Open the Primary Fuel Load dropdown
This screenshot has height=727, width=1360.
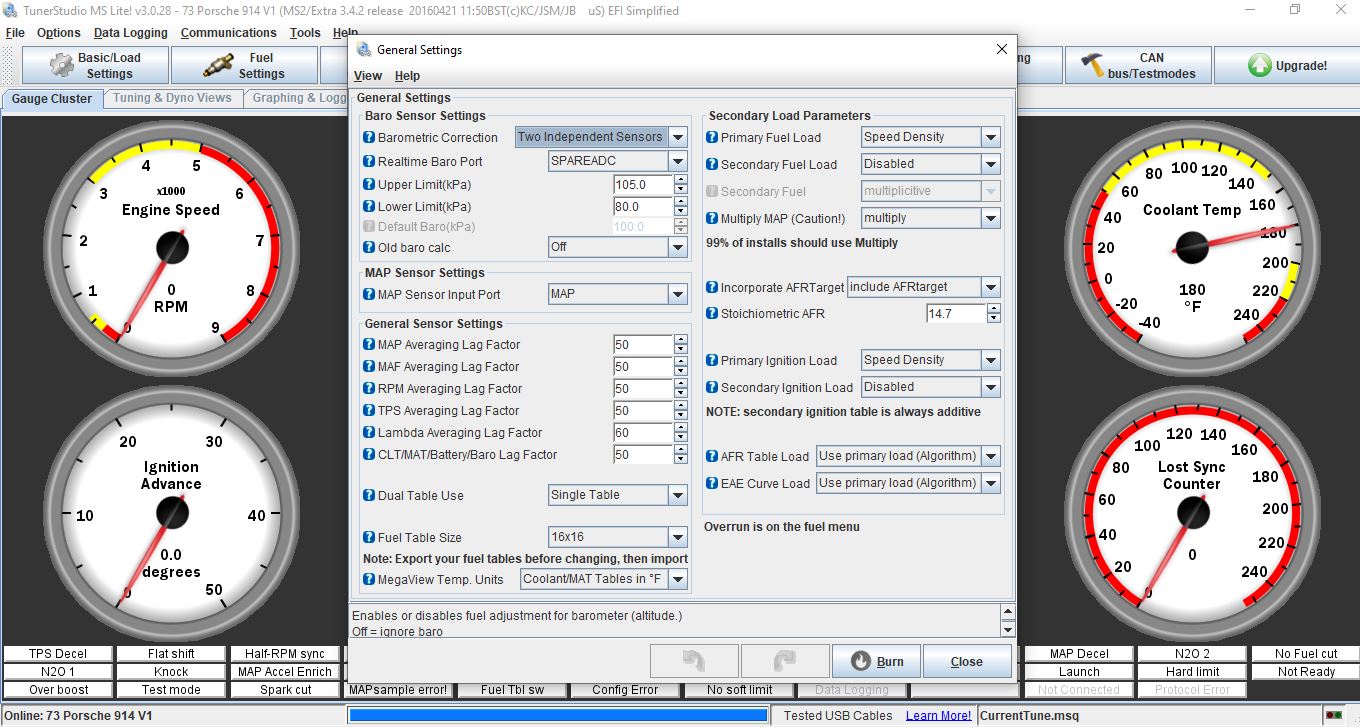(990, 138)
